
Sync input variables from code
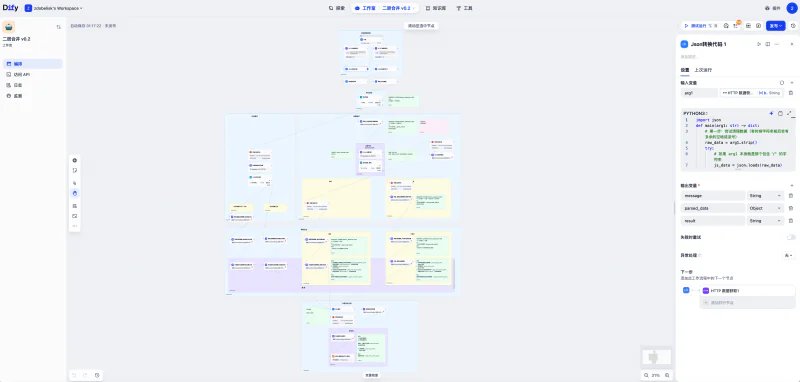782,83
